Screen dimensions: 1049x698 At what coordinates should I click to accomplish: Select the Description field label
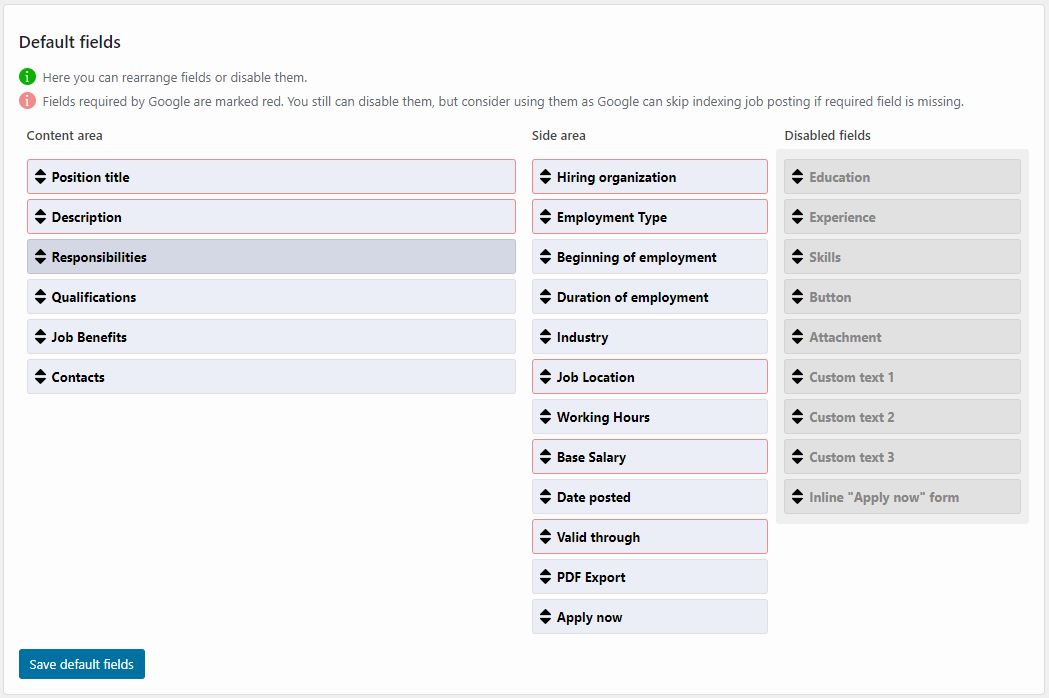click(86, 217)
